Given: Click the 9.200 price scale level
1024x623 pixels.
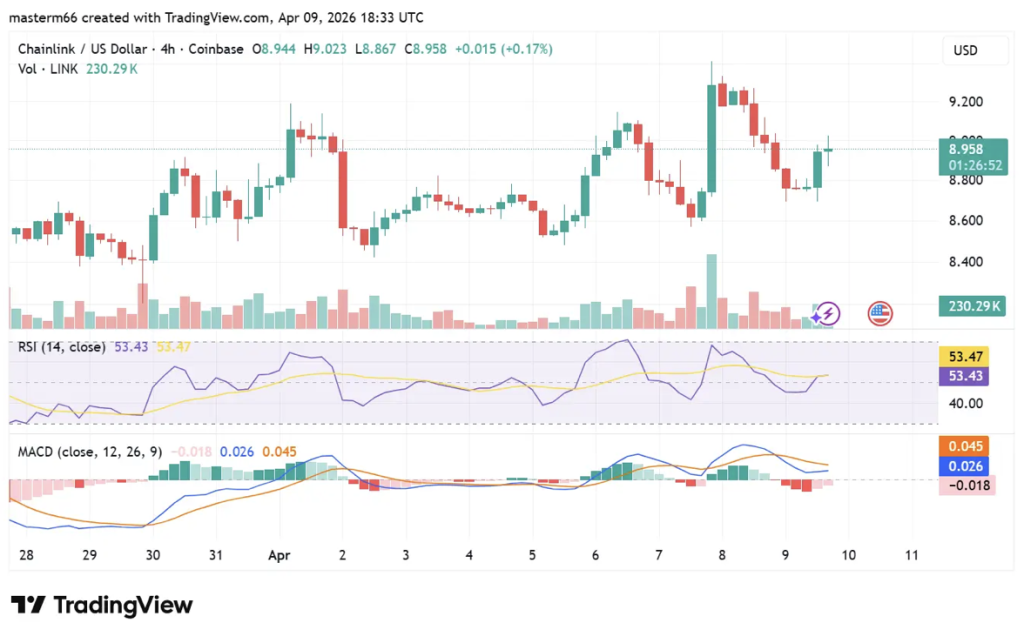Looking at the screenshot, I should point(966,102).
